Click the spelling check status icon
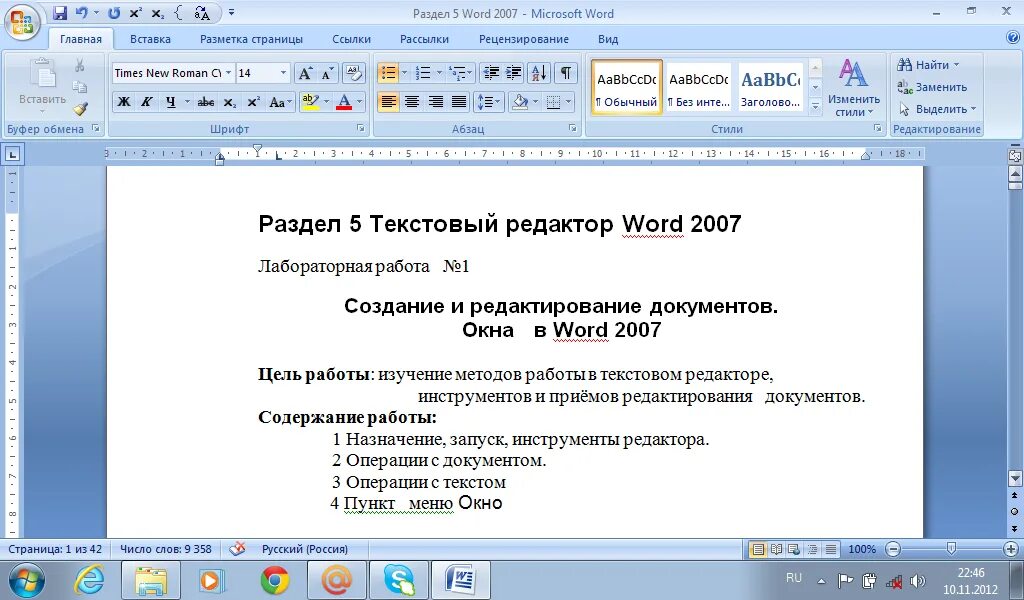 coord(237,549)
